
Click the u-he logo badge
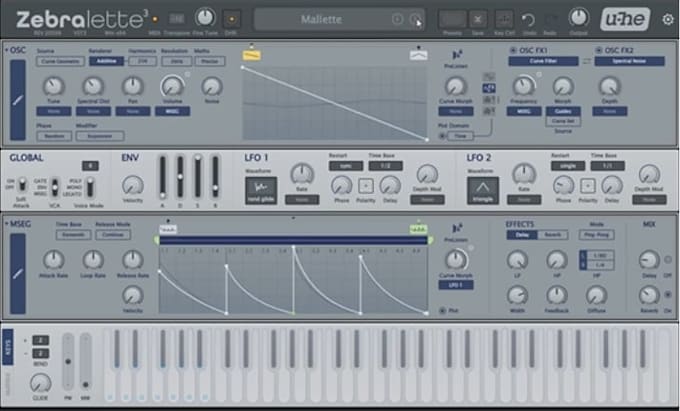[x=625, y=19]
